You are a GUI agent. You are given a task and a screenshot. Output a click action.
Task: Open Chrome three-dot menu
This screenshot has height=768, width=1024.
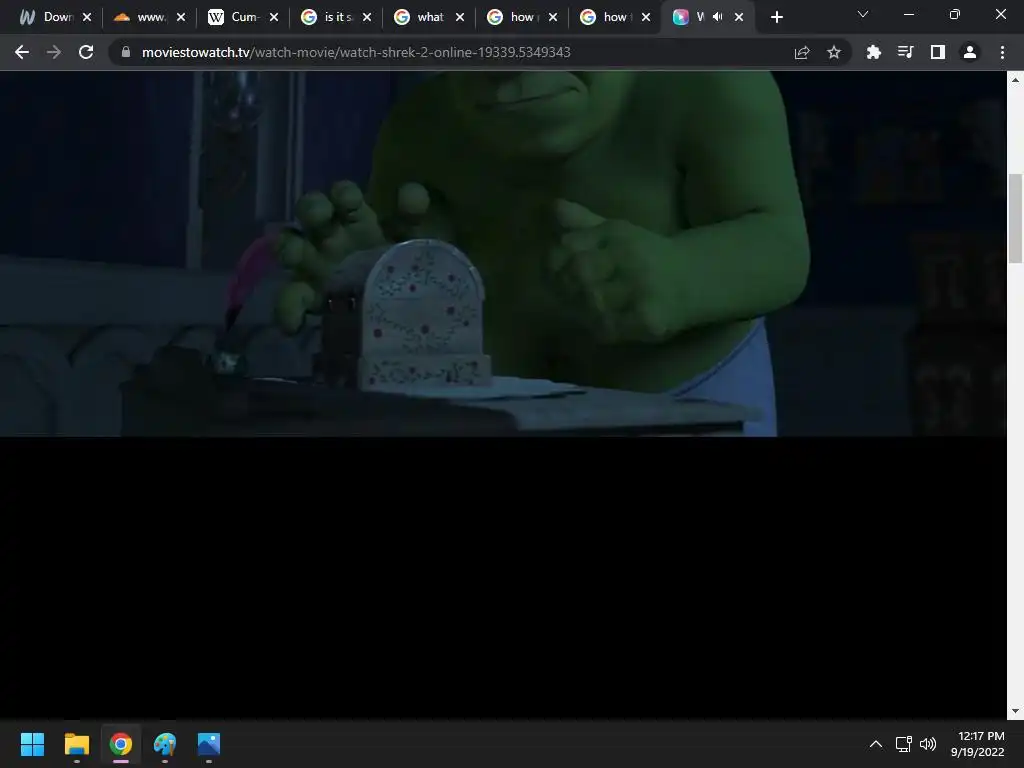tap(1002, 52)
